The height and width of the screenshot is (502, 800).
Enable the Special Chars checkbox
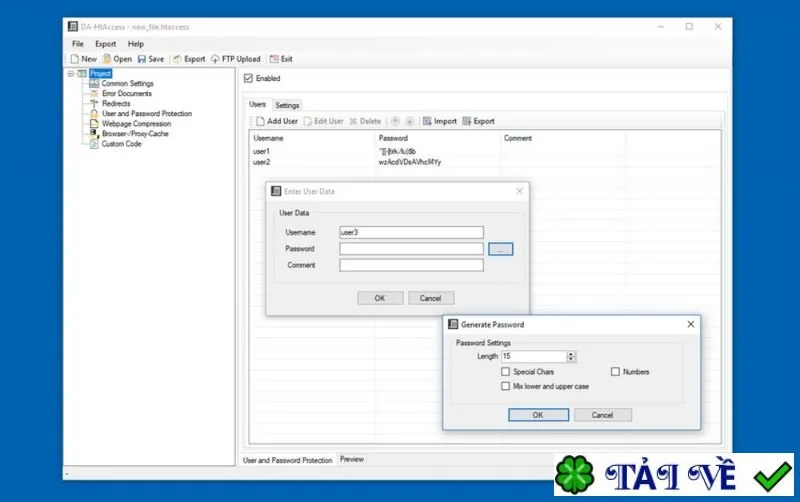[x=506, y=372]
